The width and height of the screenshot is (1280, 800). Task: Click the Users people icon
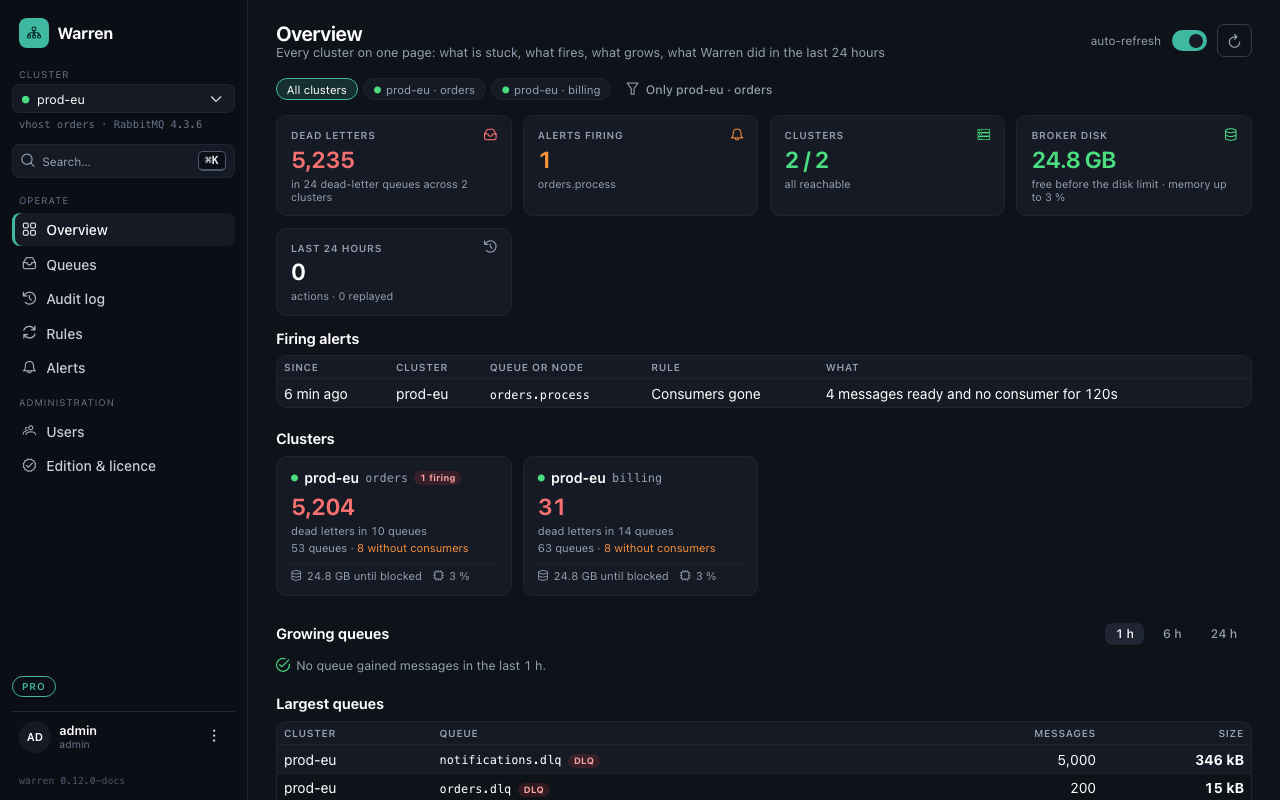29,431
